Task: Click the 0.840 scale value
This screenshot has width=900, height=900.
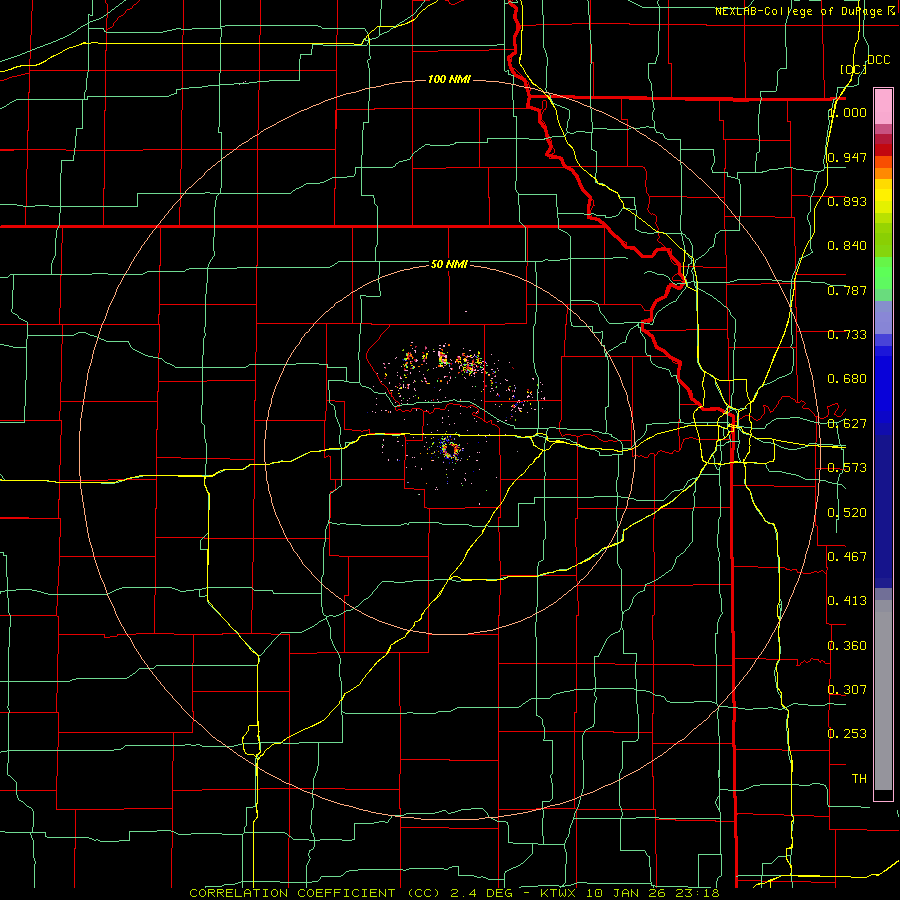Action: pos(847,246)
